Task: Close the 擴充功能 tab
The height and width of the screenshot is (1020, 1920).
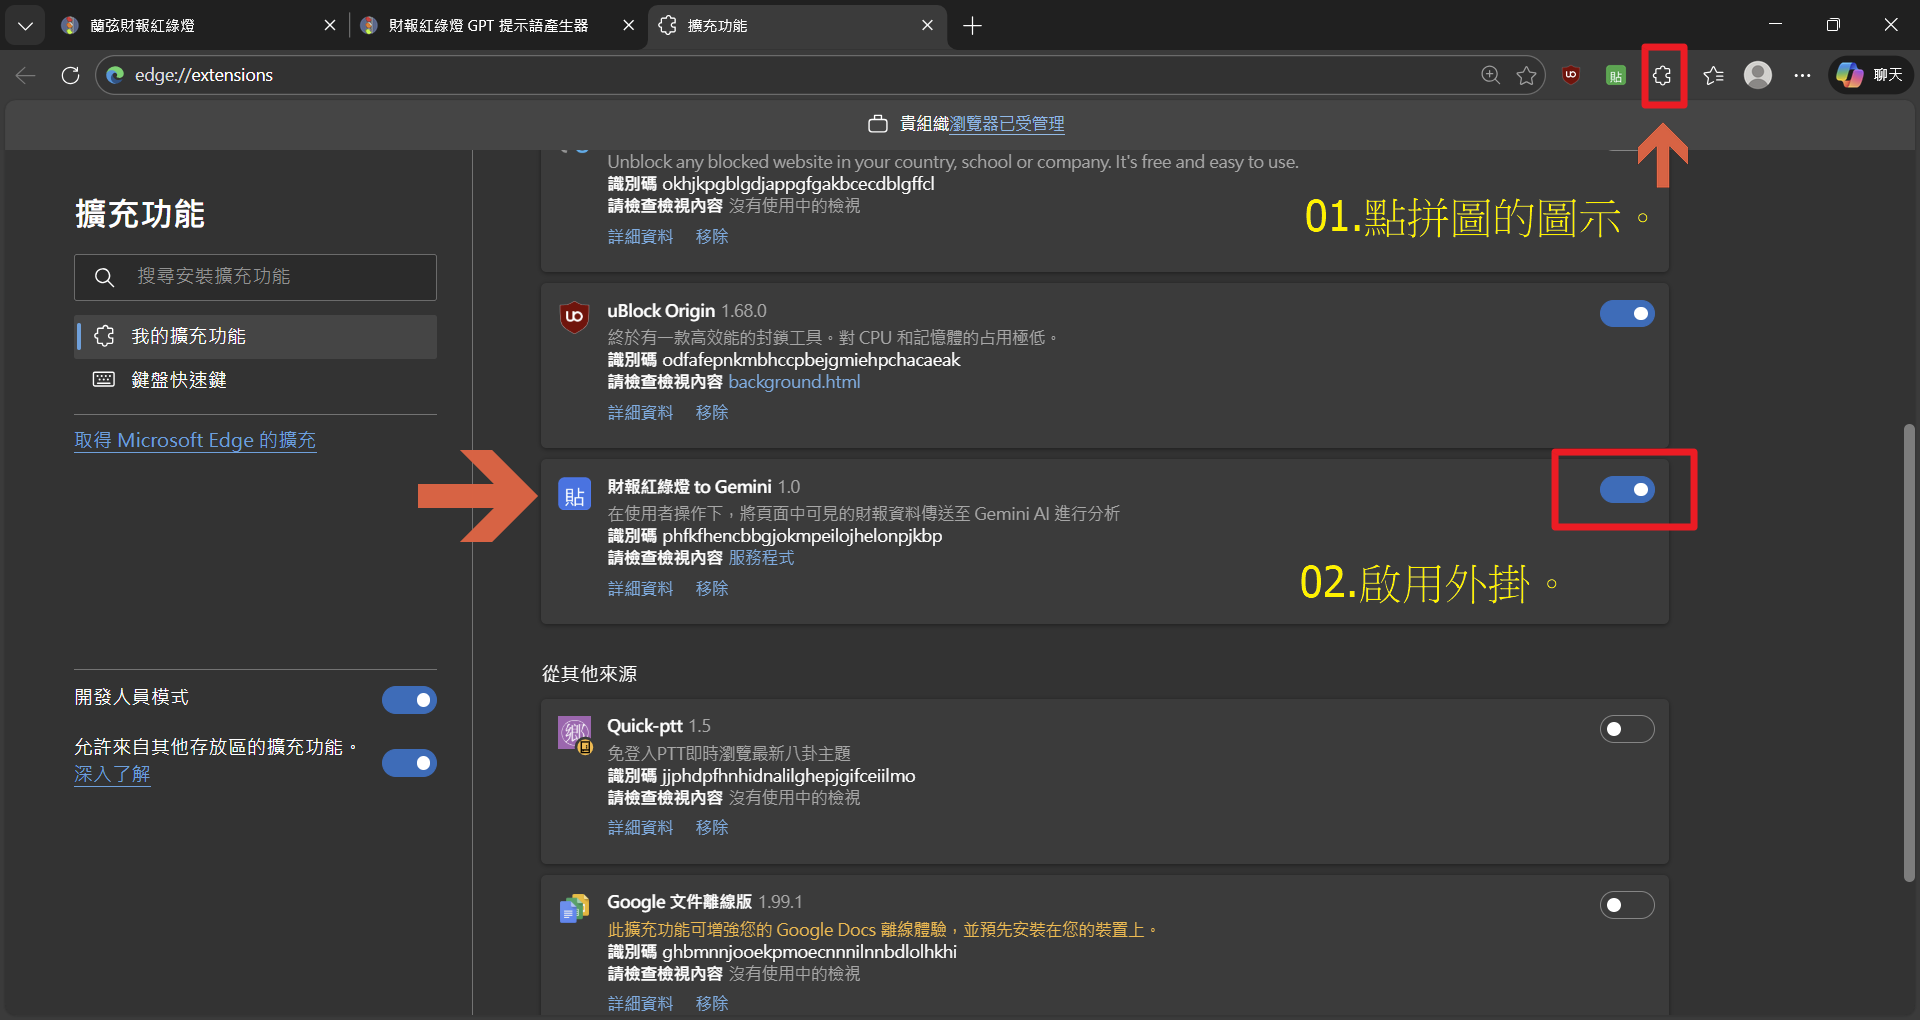Action: tap(927, 25)
